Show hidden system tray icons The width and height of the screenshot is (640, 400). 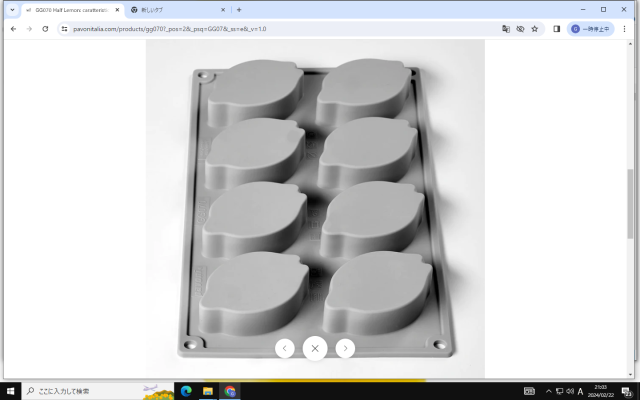548,391
